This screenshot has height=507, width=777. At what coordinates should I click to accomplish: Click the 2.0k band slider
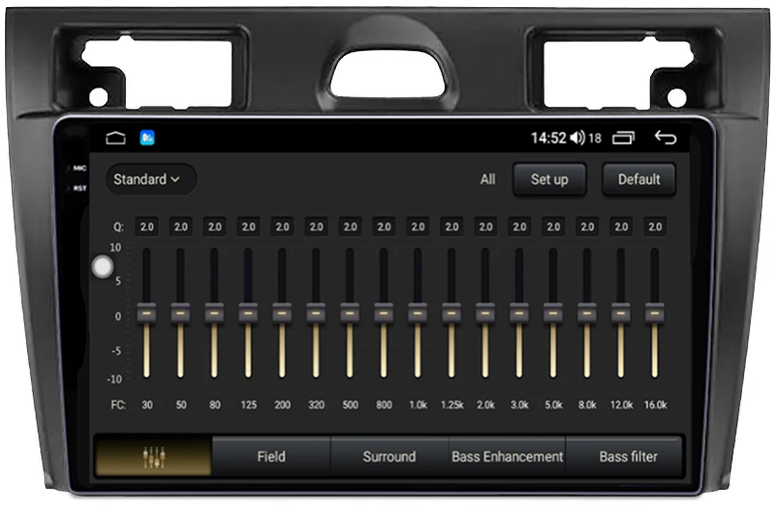[485, 313]
